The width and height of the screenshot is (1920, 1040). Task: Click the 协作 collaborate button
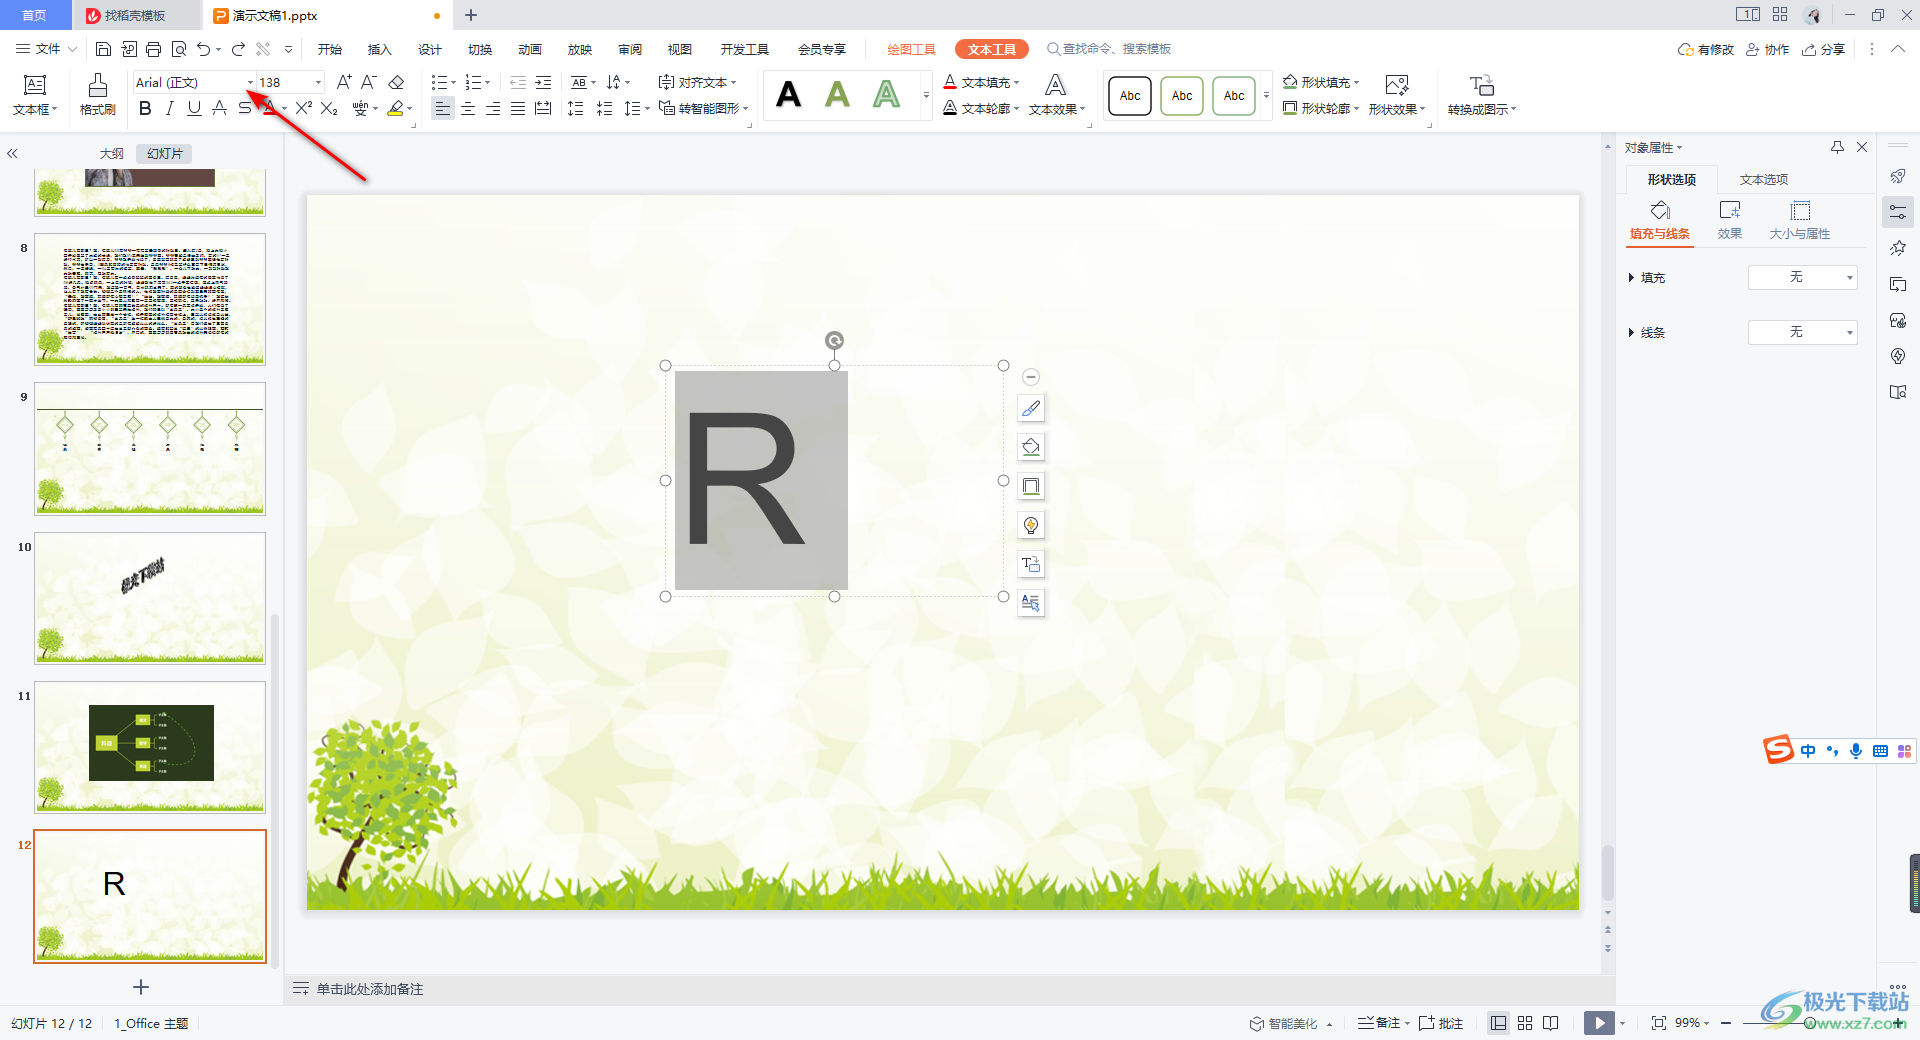click(x=1767, y=49)
